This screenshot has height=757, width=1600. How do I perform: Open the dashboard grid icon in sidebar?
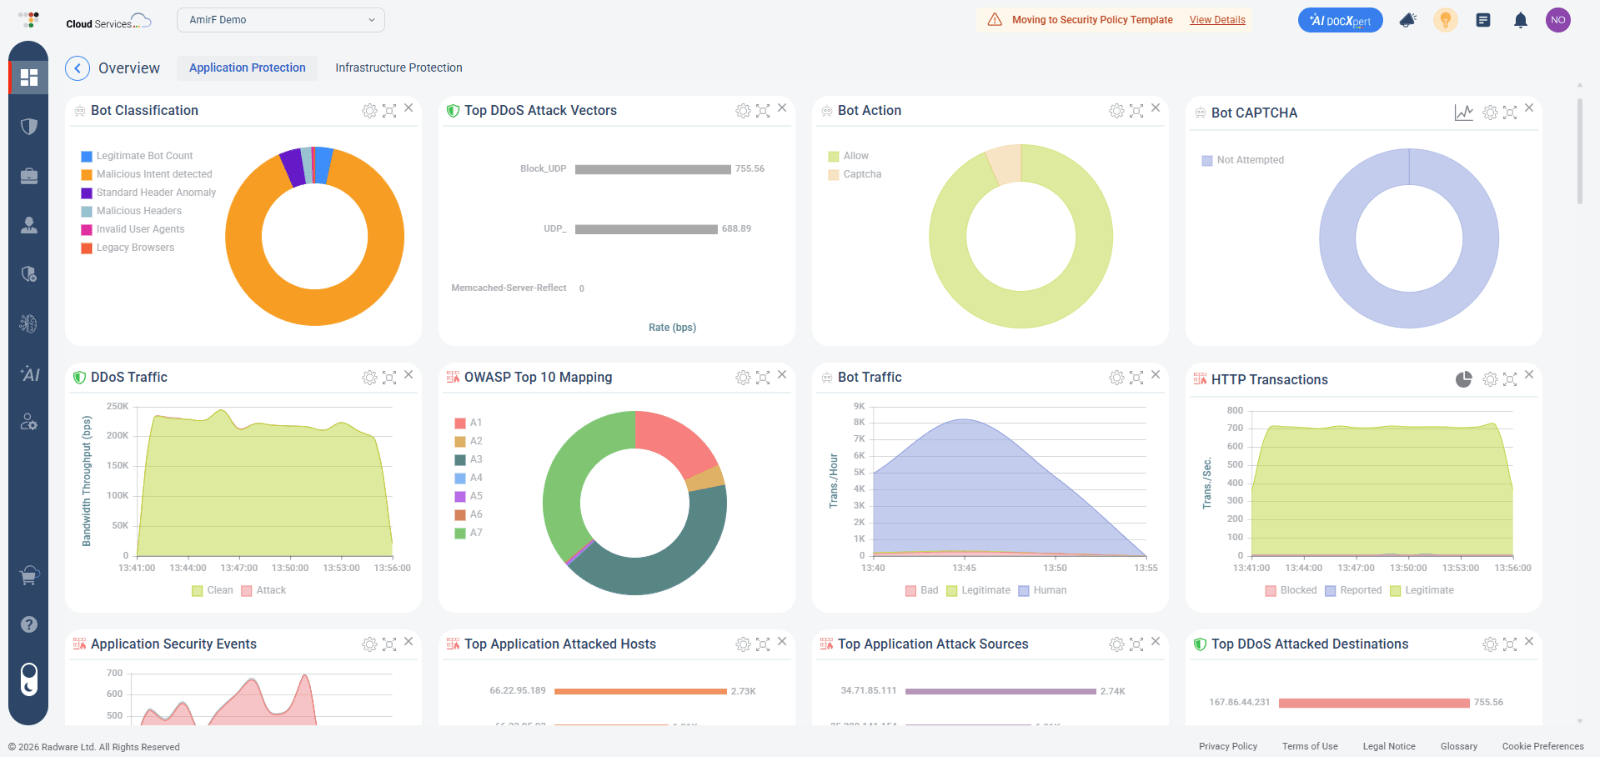coord(29,77)
